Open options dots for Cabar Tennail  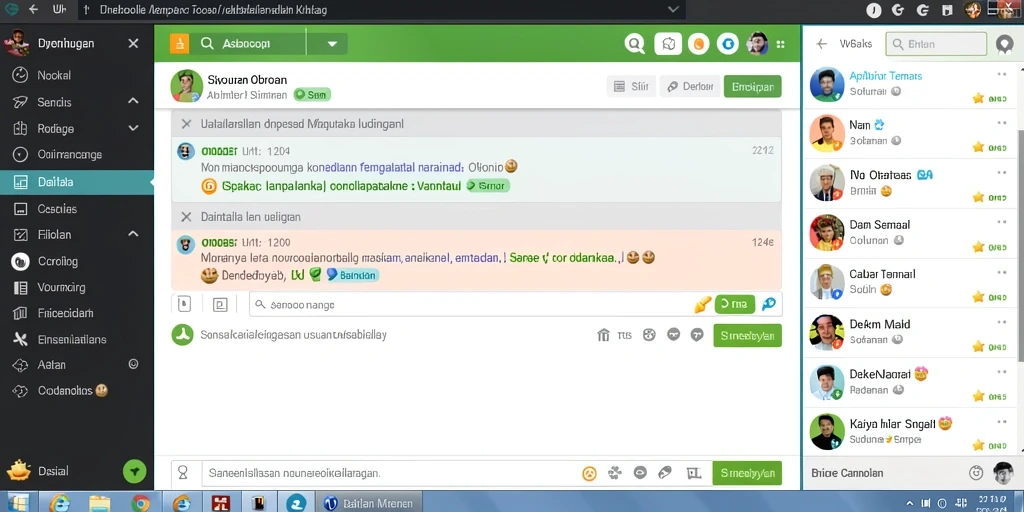(x=1002, y=273)
